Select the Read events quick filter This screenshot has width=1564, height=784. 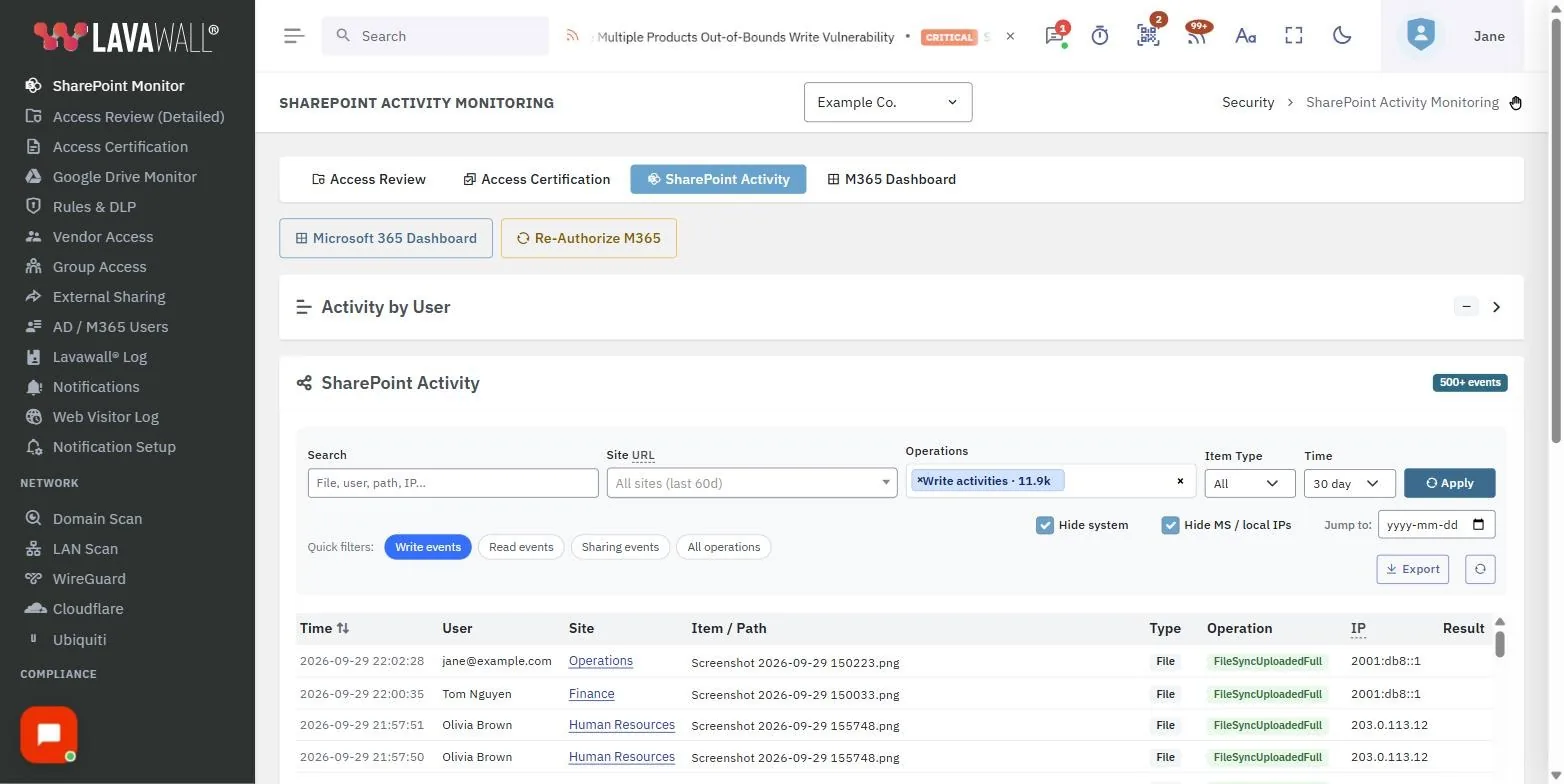click(x=521, y=547)
